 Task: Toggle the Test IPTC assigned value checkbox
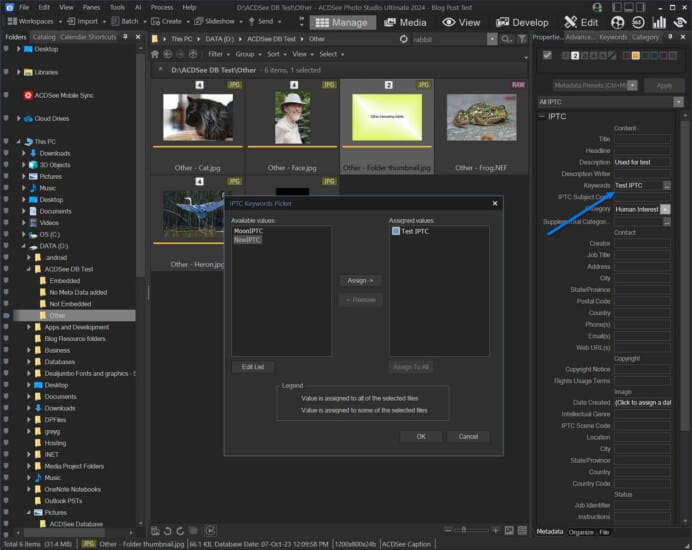395,231
